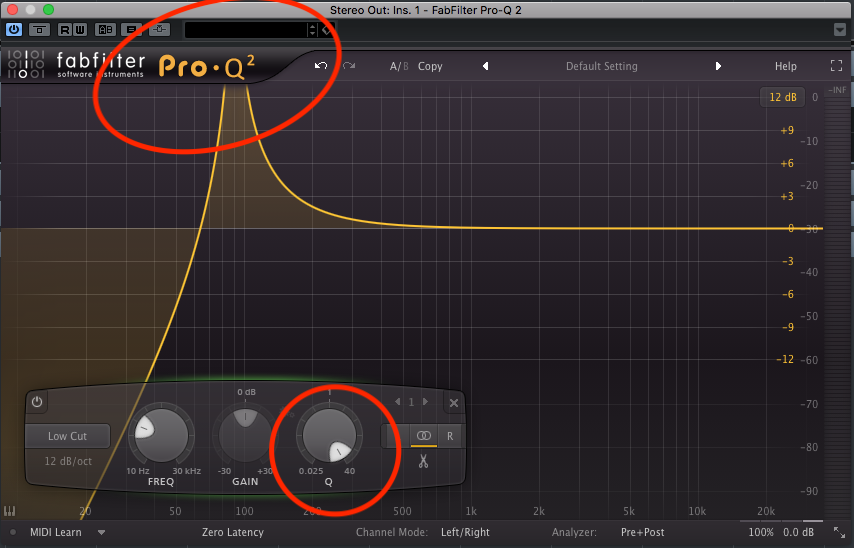Select left channel placement button
This screenshot has width=854, height=548.
[x=396, y=436]
